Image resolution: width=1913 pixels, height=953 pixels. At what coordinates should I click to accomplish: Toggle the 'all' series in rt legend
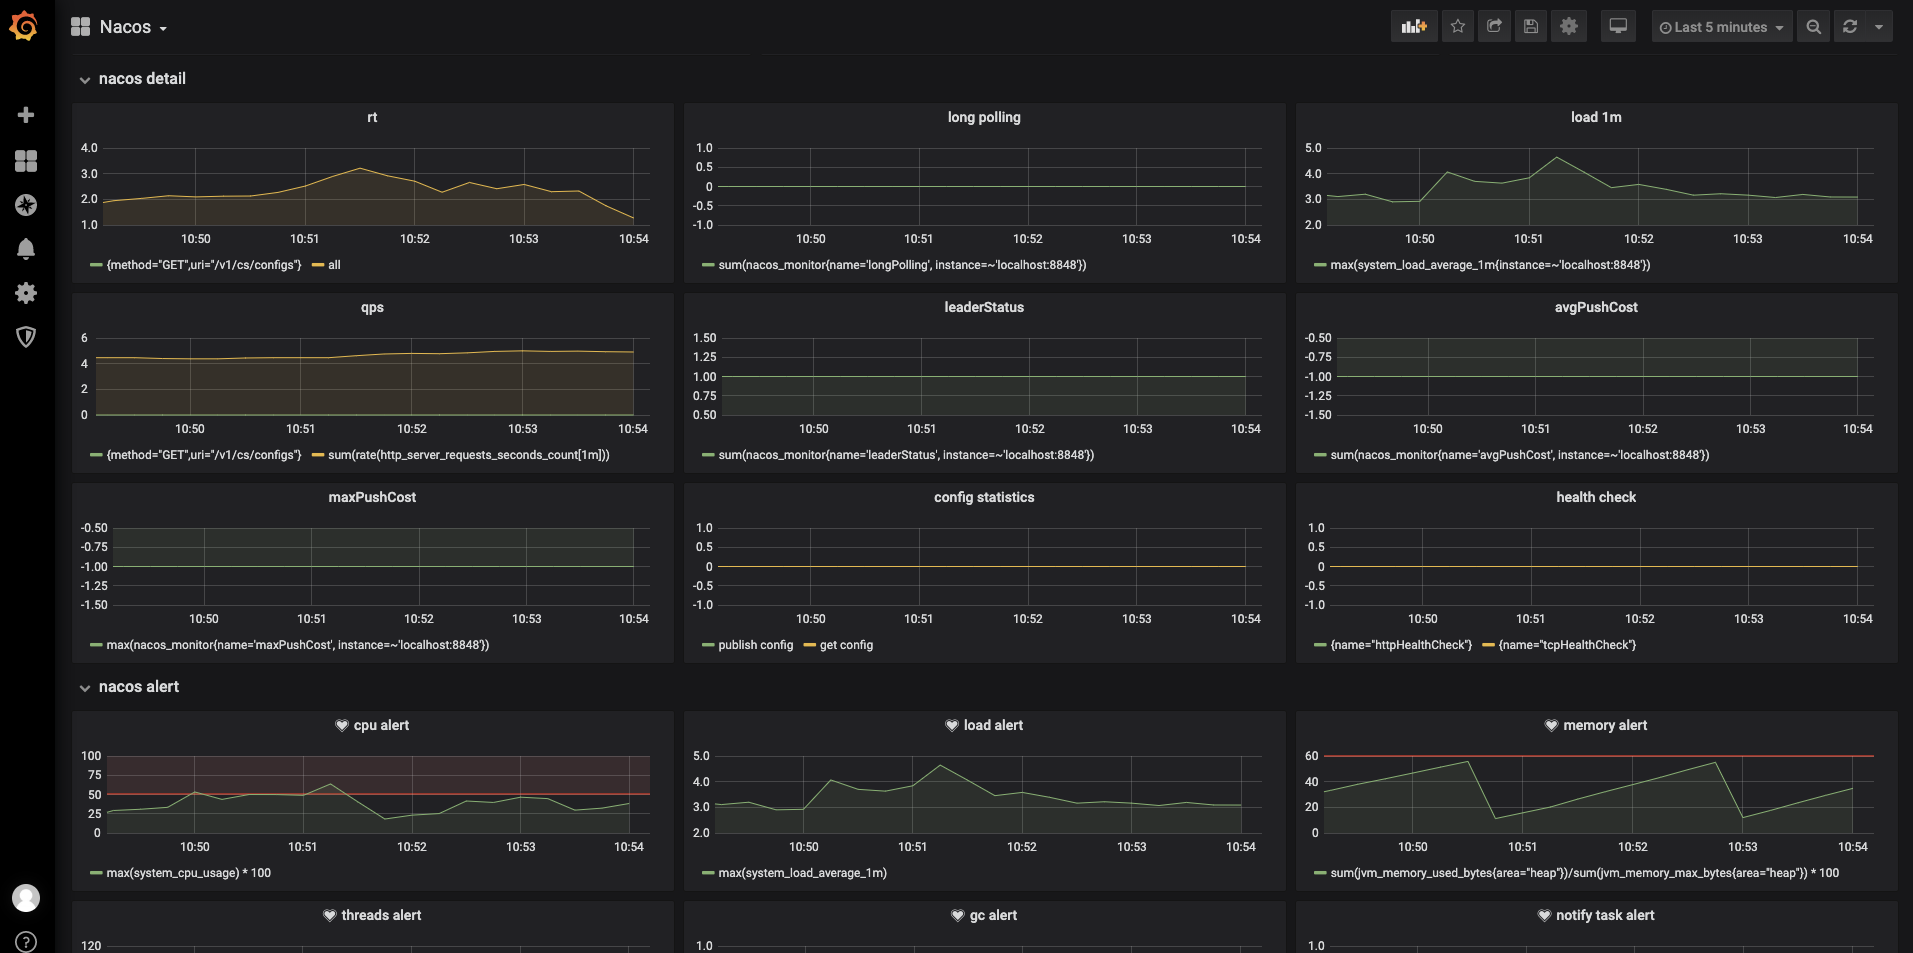click(334, 265)
